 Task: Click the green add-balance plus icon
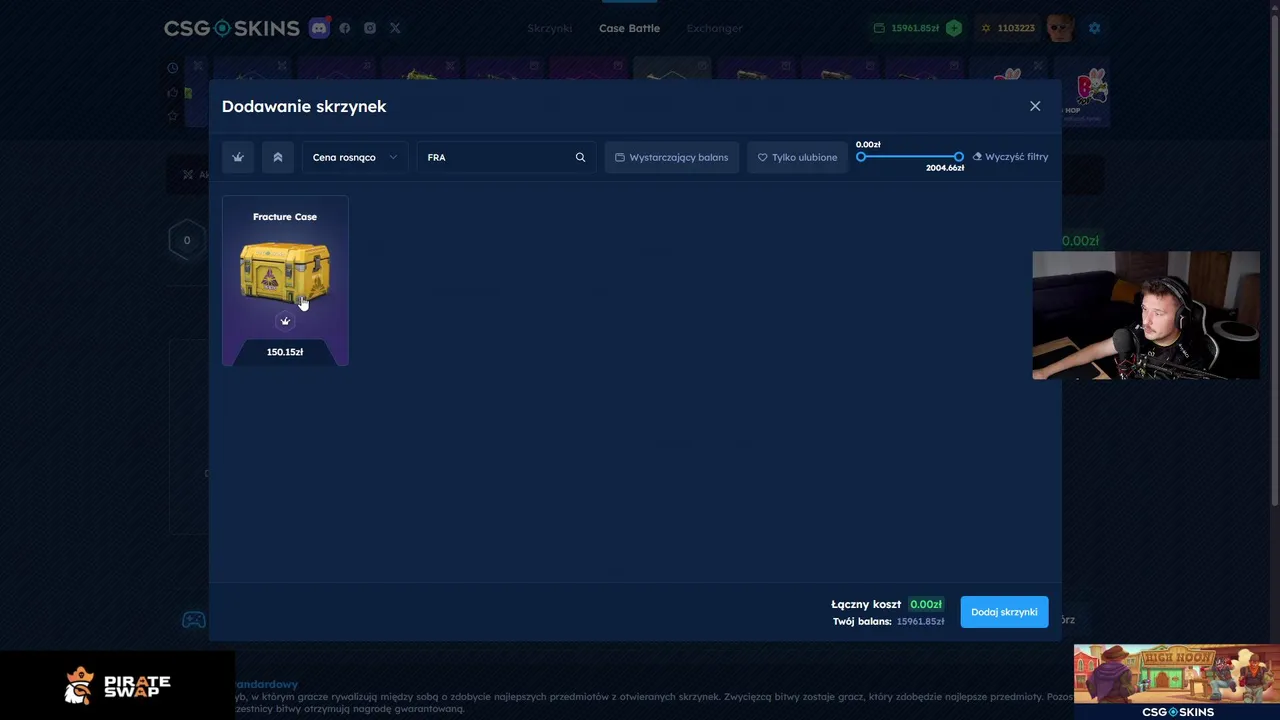[x=954, y=28]
